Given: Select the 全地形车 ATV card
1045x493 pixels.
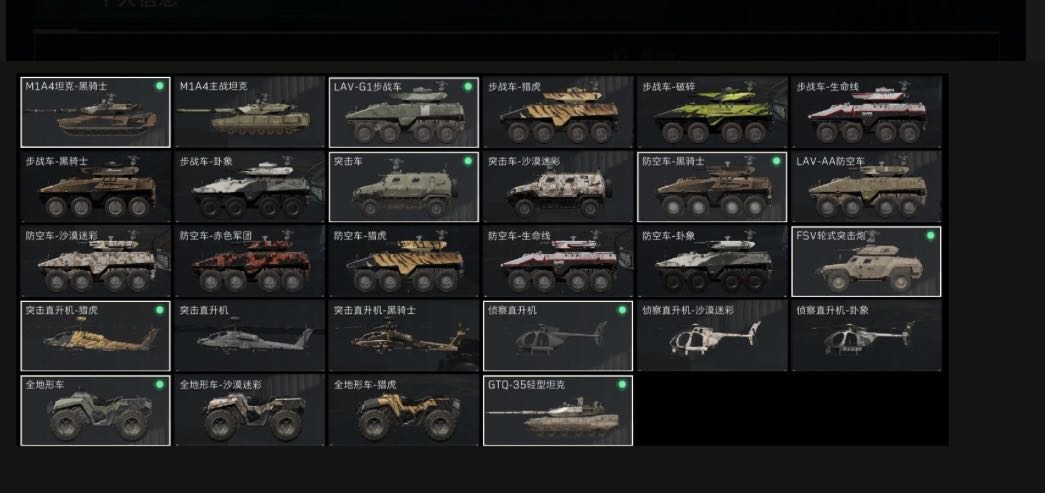Looking at the screenshot, I should pyautogui.click(x=95, y=410).
